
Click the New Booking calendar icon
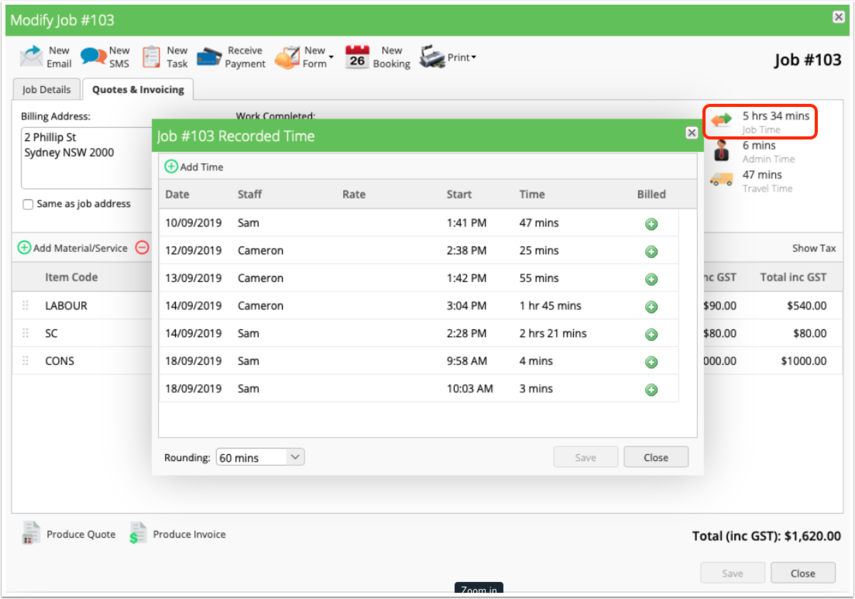coord(357,57)
